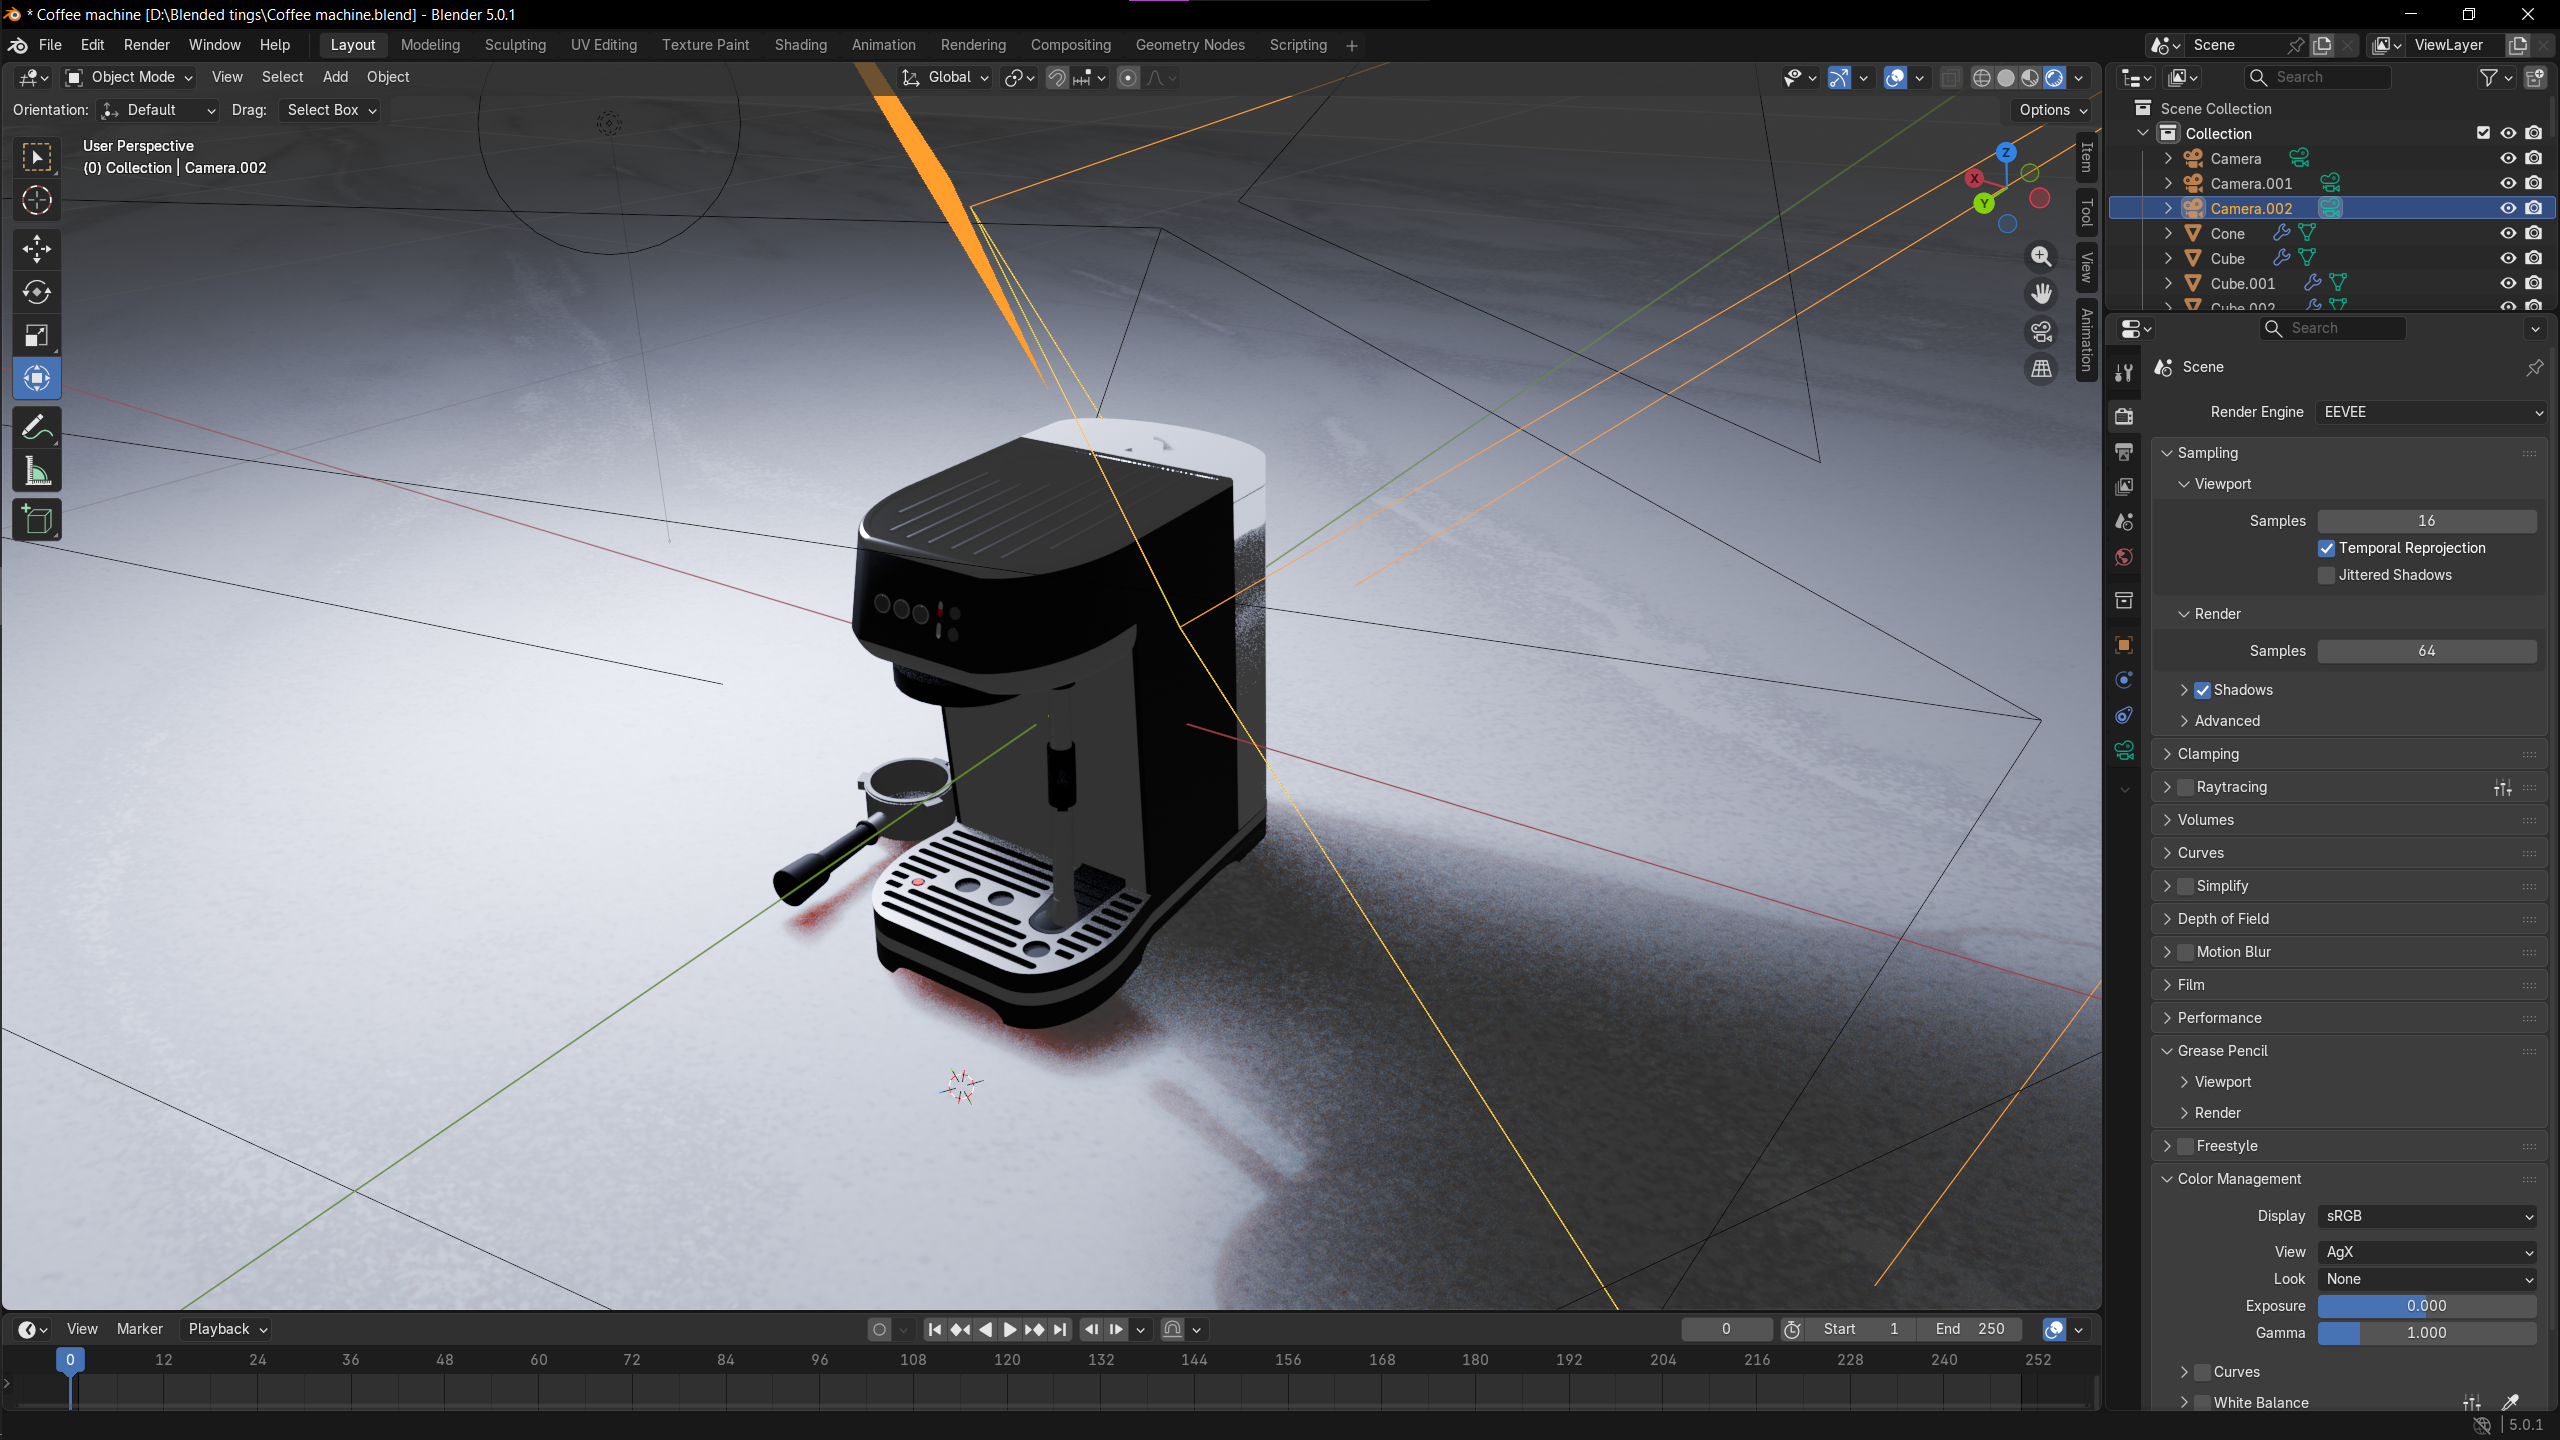Open the camera Object Data properties tab

pyautogui.click(x=2124, y=750)
